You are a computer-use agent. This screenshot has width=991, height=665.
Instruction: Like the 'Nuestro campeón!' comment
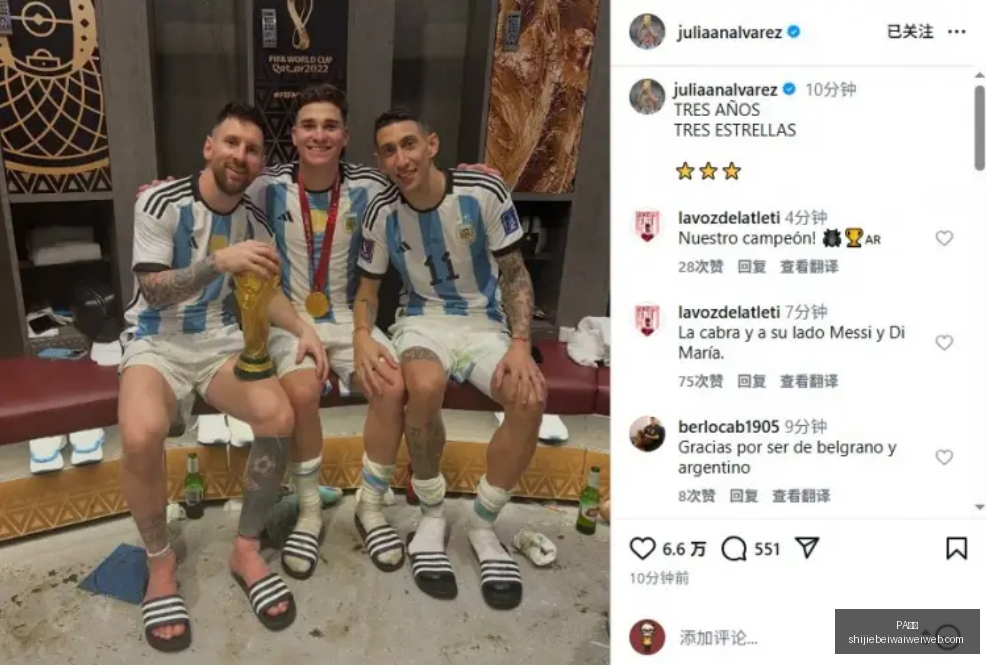pos(944,238)
